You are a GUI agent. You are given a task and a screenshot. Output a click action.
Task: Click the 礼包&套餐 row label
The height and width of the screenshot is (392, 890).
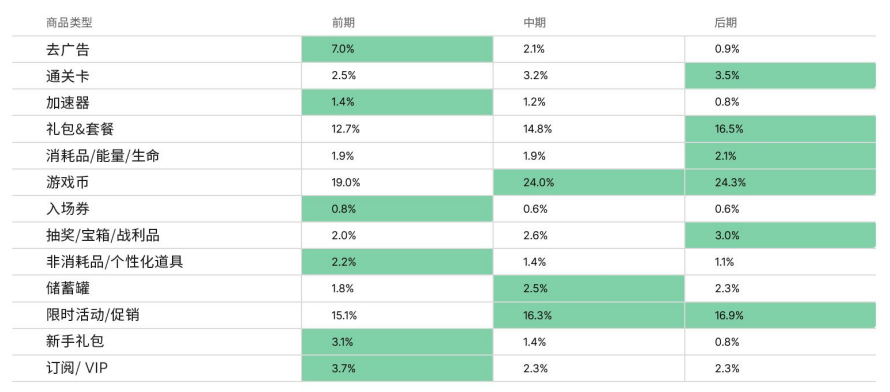pos(80,129)
